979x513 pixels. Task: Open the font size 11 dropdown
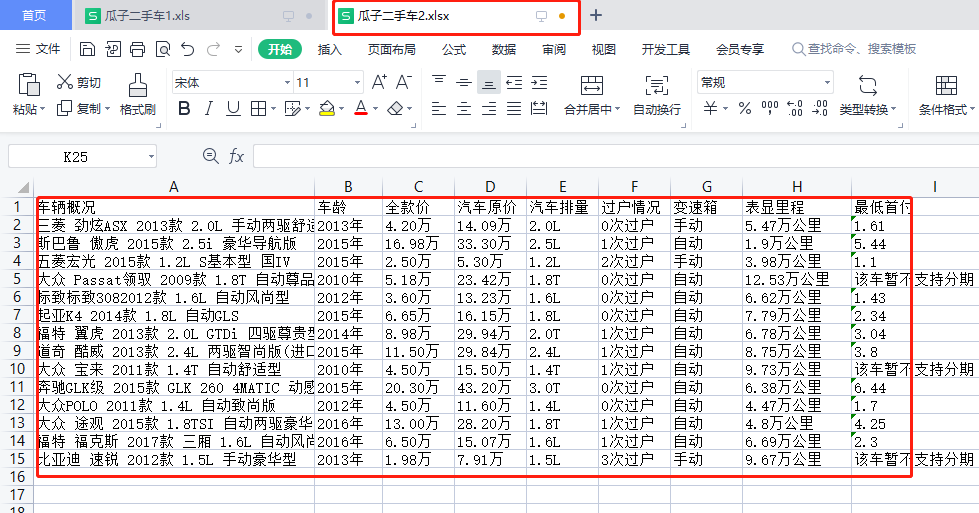(357, 82)
